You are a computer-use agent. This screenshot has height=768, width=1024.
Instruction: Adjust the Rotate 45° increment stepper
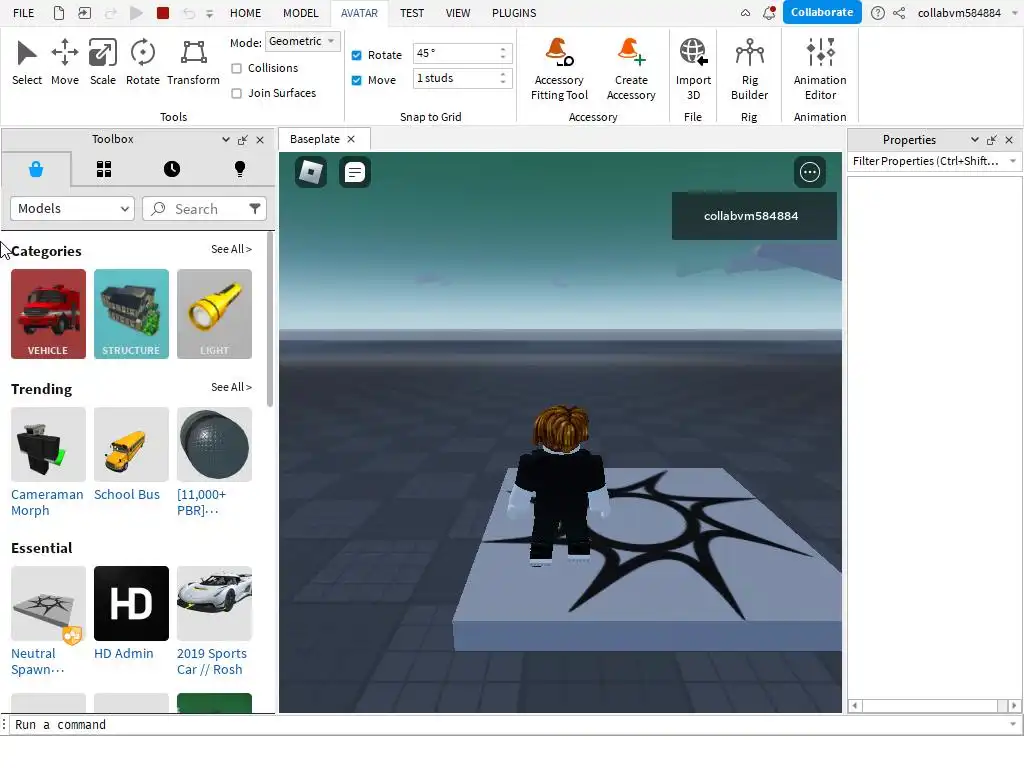(503, 53)
